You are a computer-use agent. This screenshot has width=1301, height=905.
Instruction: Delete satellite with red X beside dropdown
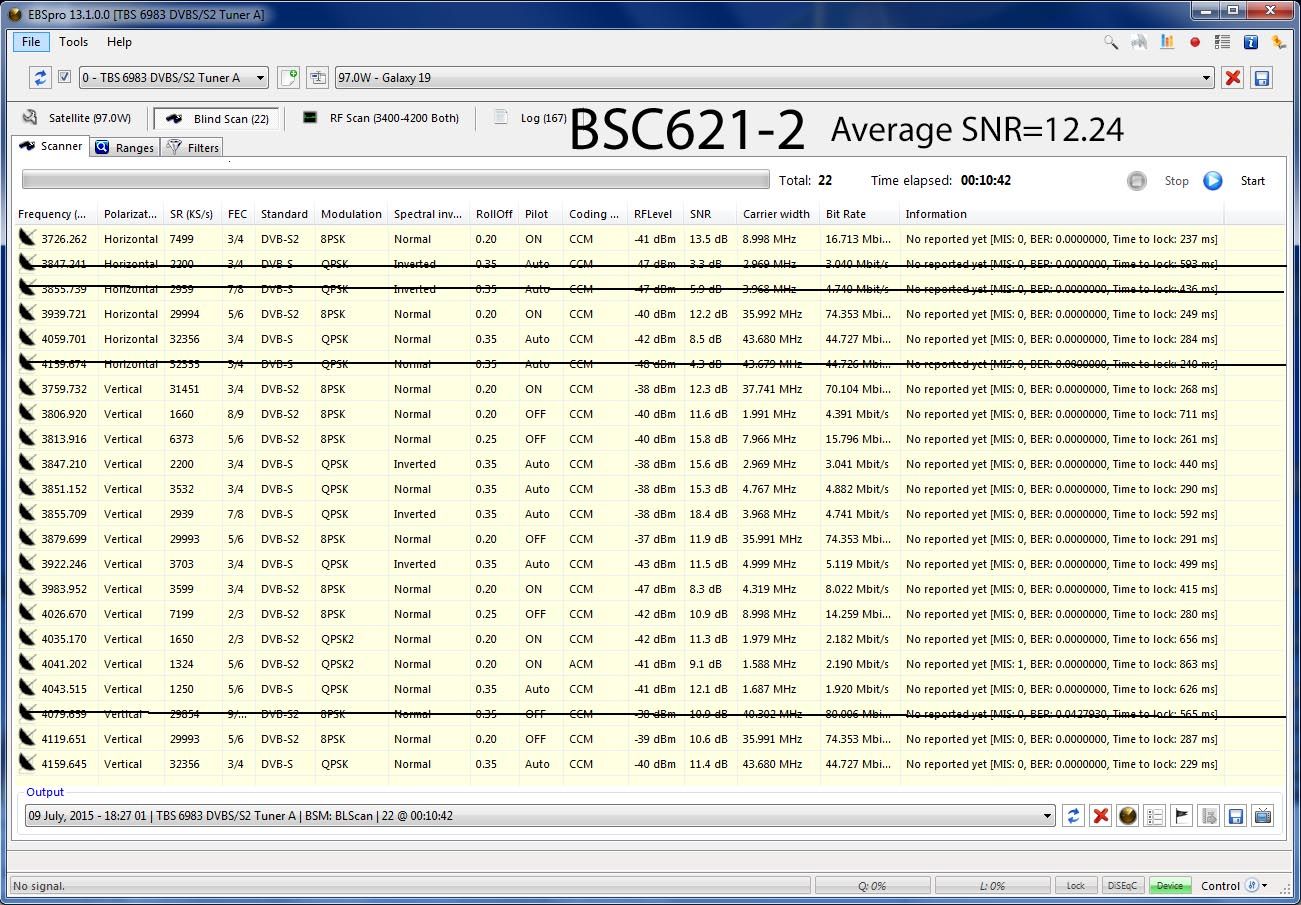(x=1233, y=77)
